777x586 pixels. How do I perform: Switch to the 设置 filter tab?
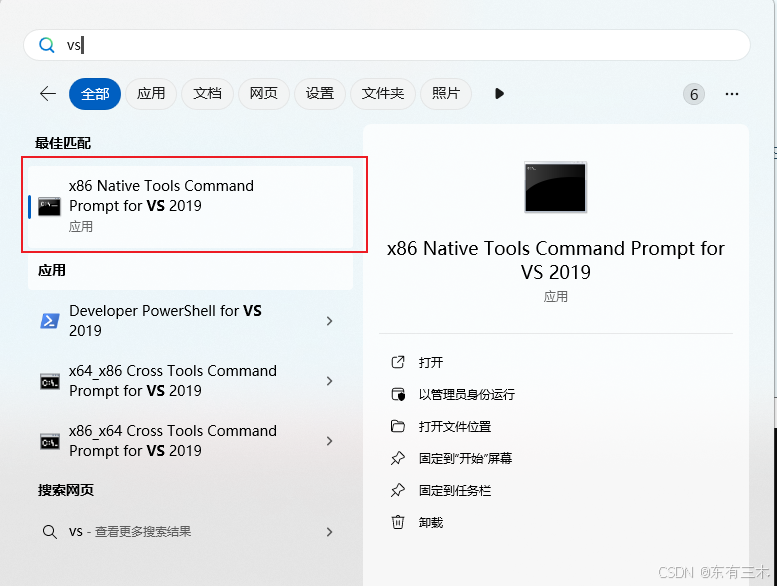click(x=320, y=94)
